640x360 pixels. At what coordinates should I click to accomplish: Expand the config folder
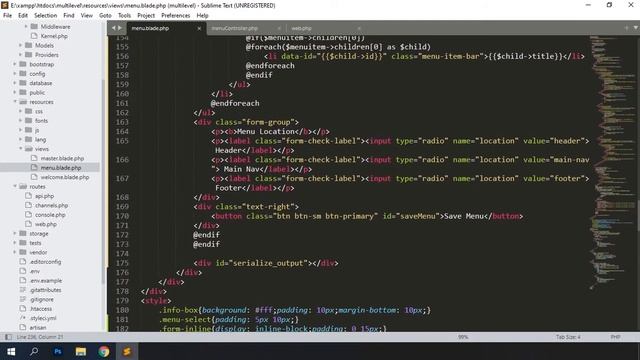click(15, 73)
